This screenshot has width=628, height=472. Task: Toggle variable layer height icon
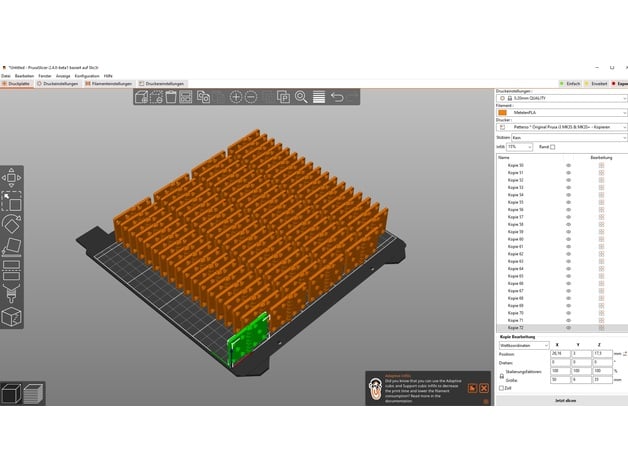[x=319, y=97]
